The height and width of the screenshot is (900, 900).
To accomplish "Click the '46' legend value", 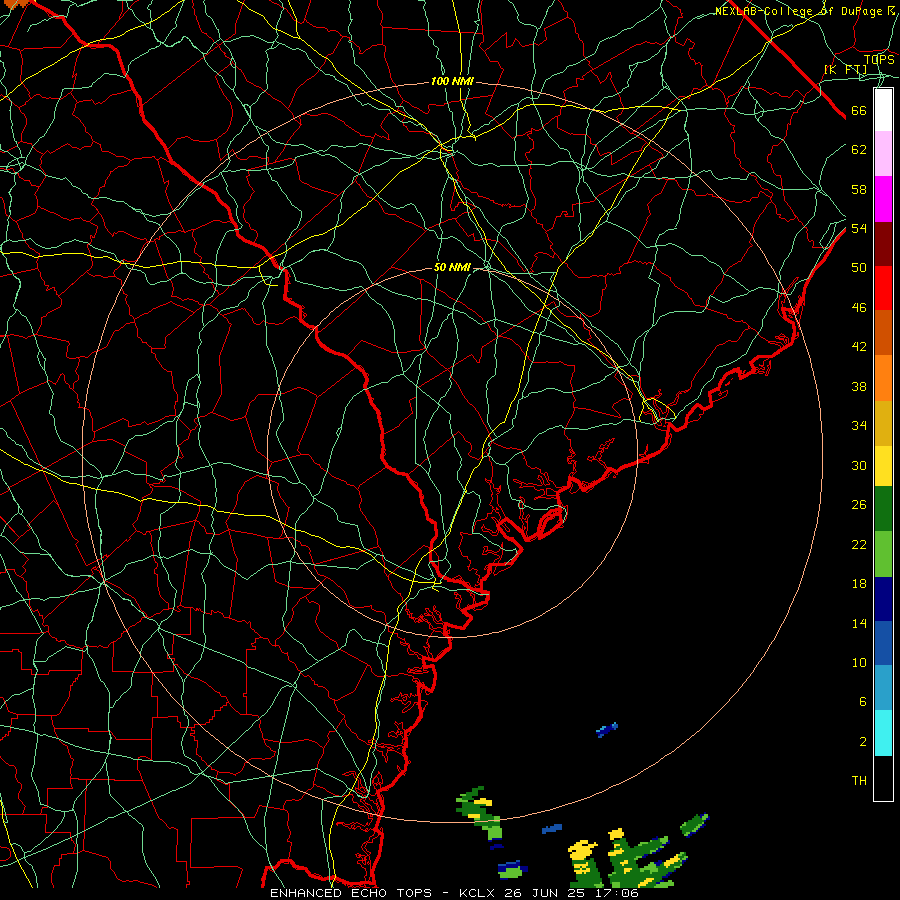I will point(859,308).
